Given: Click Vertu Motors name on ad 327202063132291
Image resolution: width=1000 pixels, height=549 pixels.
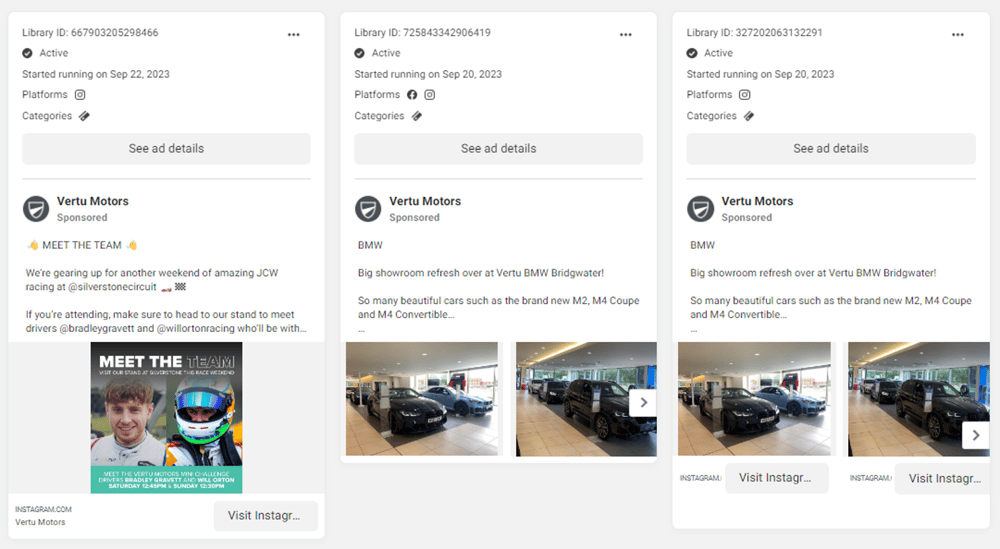Looking at the screenshot, I should [x=757, y=201].
